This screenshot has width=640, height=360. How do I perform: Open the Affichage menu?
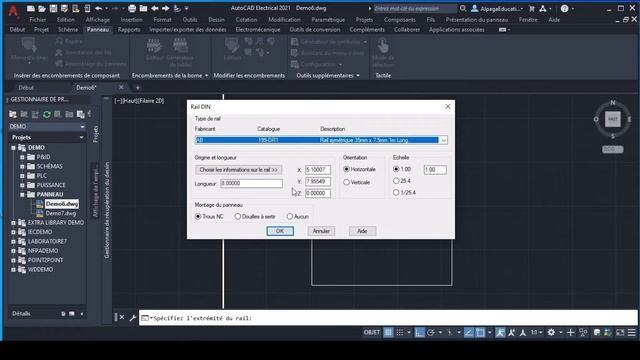(x=98, y=20)
